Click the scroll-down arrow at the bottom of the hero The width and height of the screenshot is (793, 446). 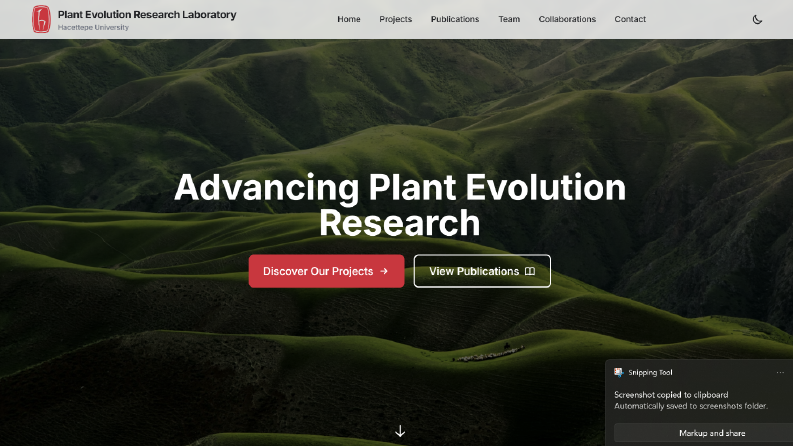pos(400,431)
